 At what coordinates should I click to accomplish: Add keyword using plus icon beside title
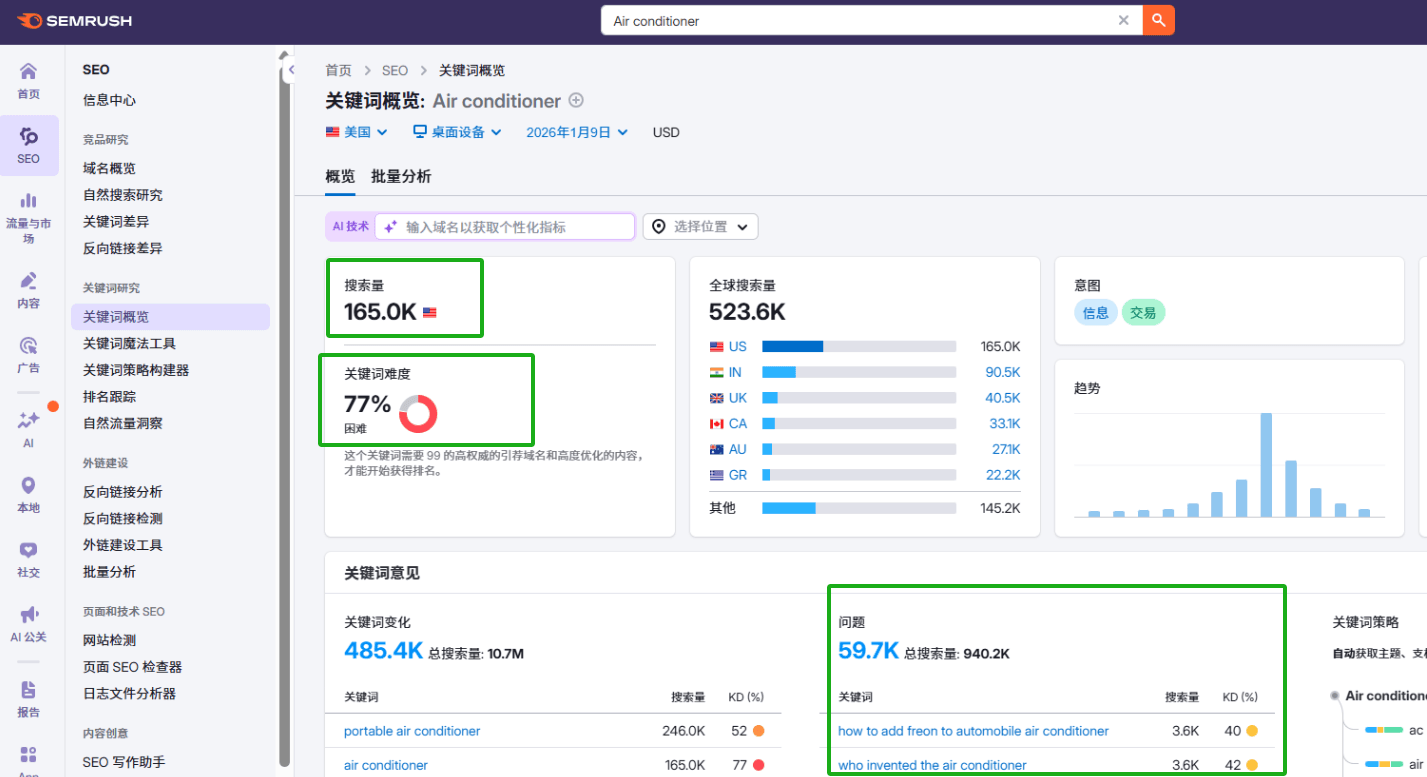pyautogui.click(x=576, y=100)
